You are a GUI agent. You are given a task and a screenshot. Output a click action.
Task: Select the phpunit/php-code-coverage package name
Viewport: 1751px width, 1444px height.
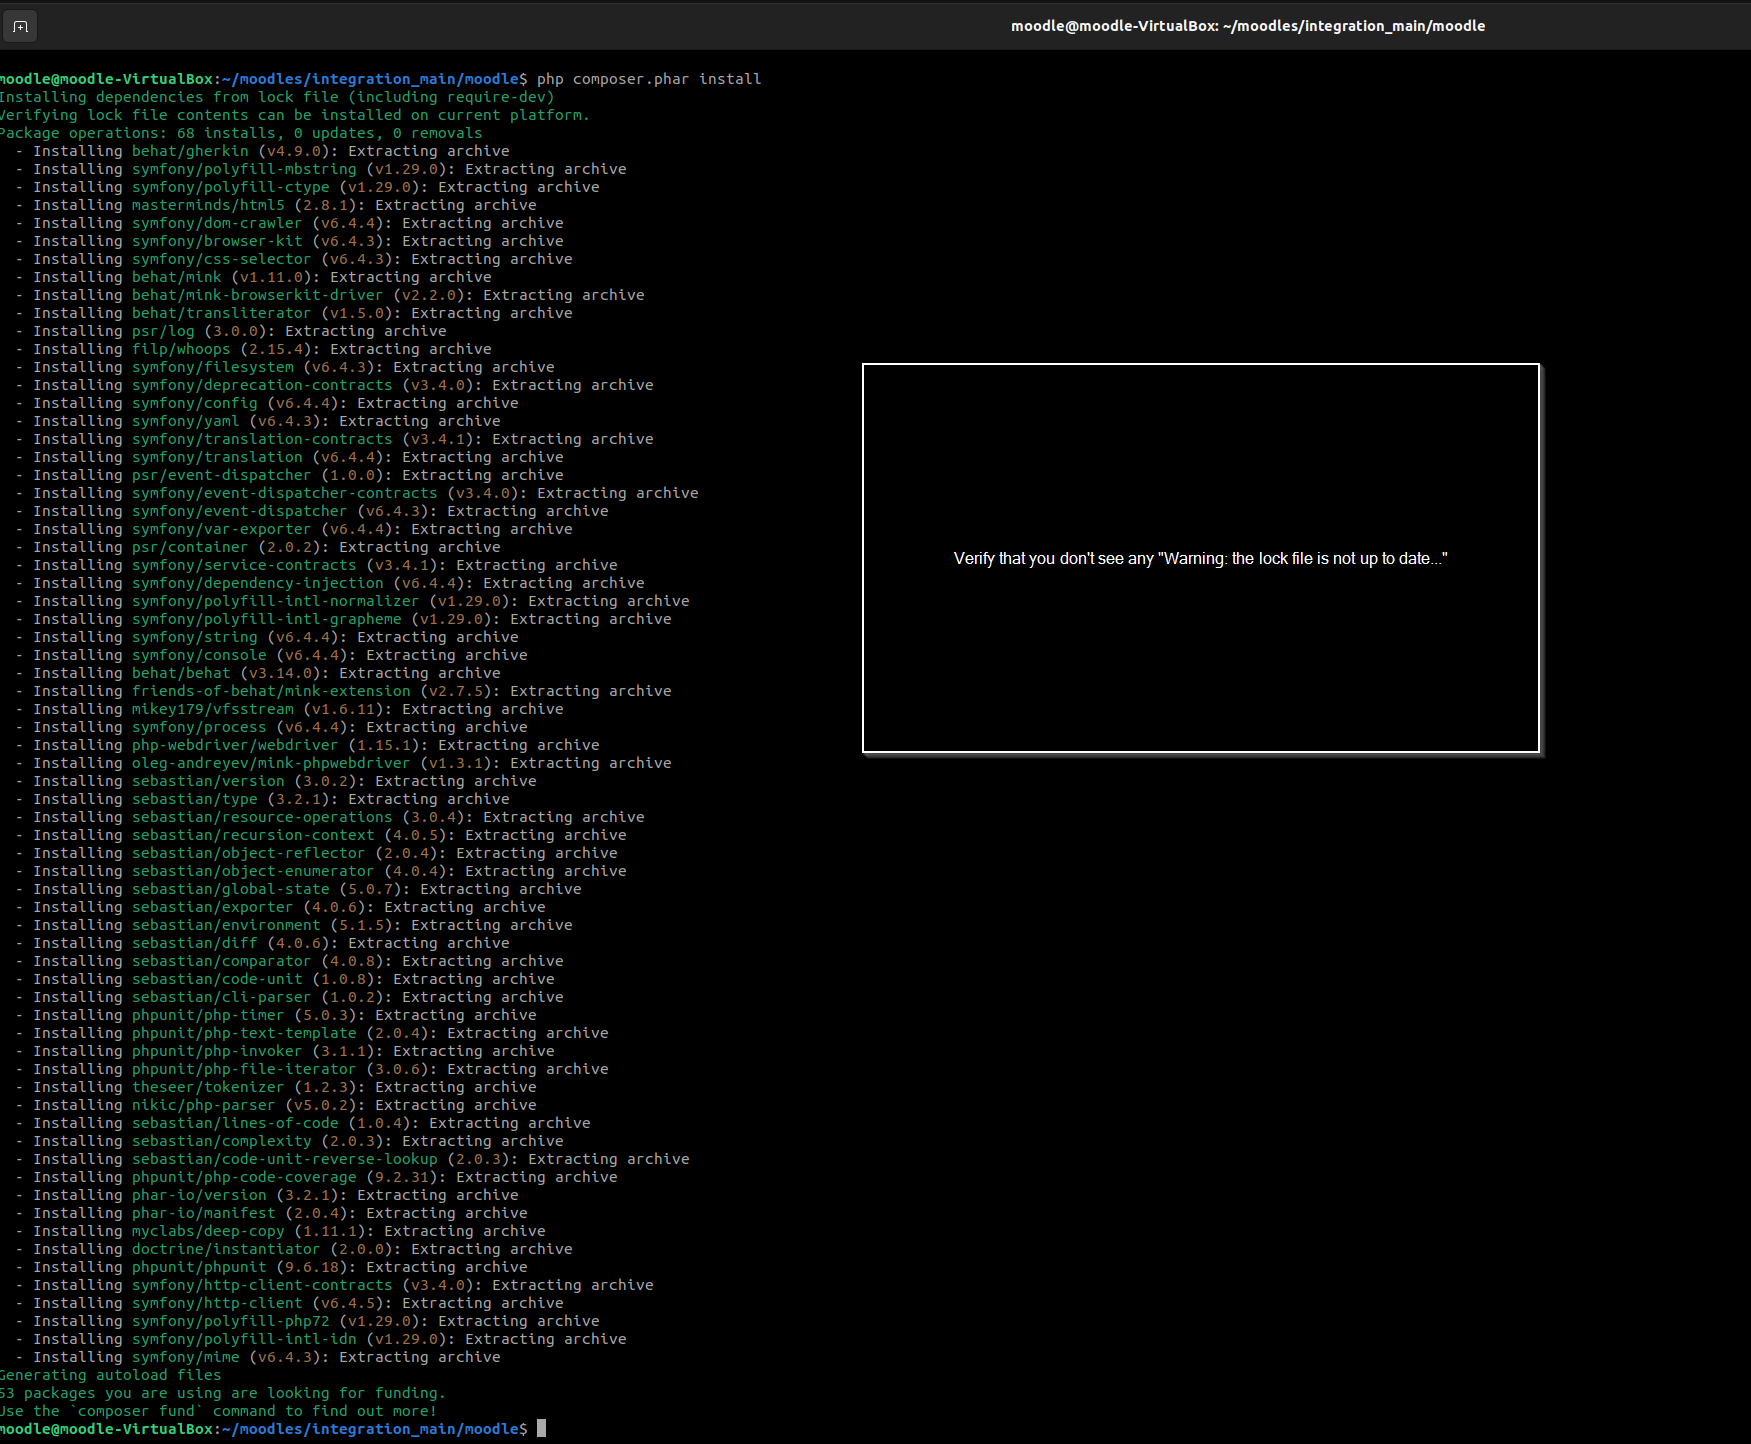pos(244,1177)
